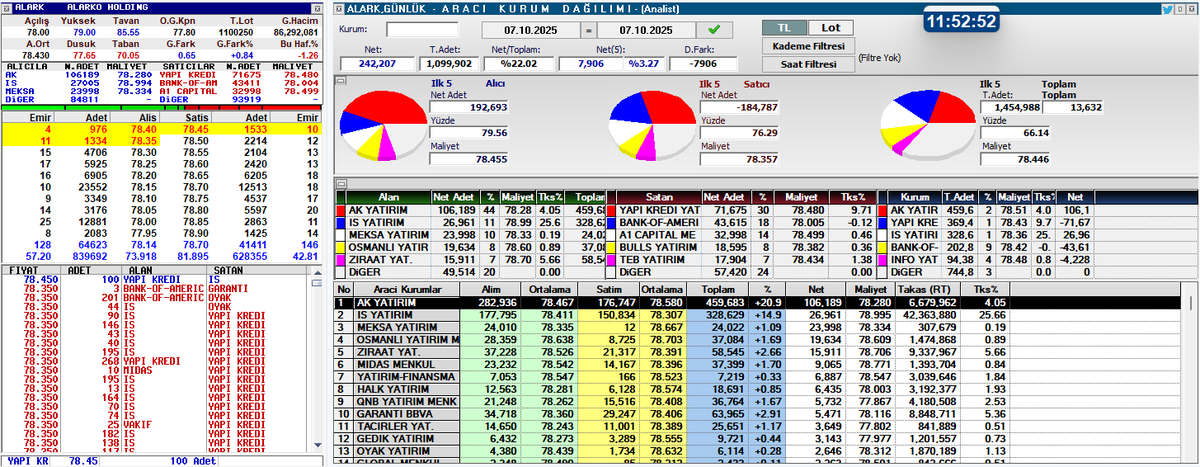The height and width of the screenshot is (467, 1200).
Task: Click the magenta swatch beside TEB YATIRIM
Action: coord(611,258)
